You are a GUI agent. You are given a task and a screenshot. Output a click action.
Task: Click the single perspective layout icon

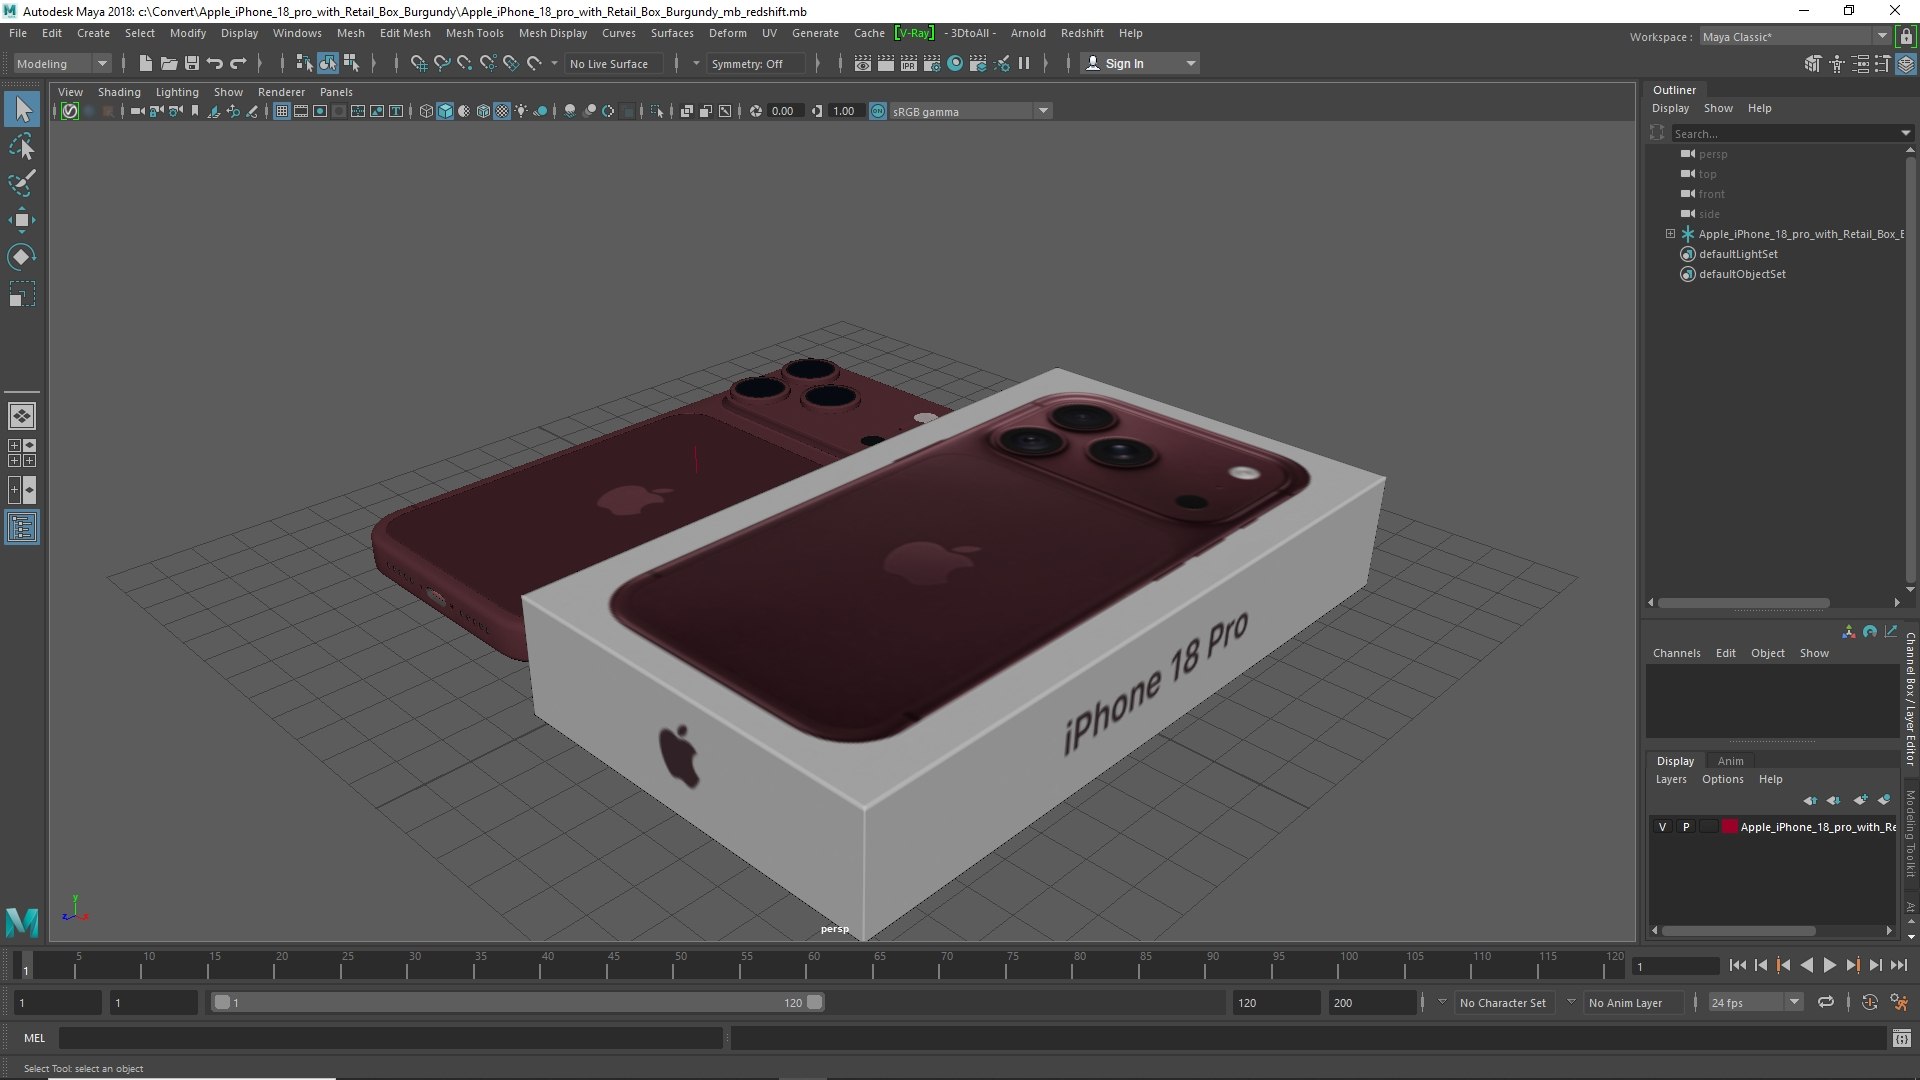click(x=22, y=416)
